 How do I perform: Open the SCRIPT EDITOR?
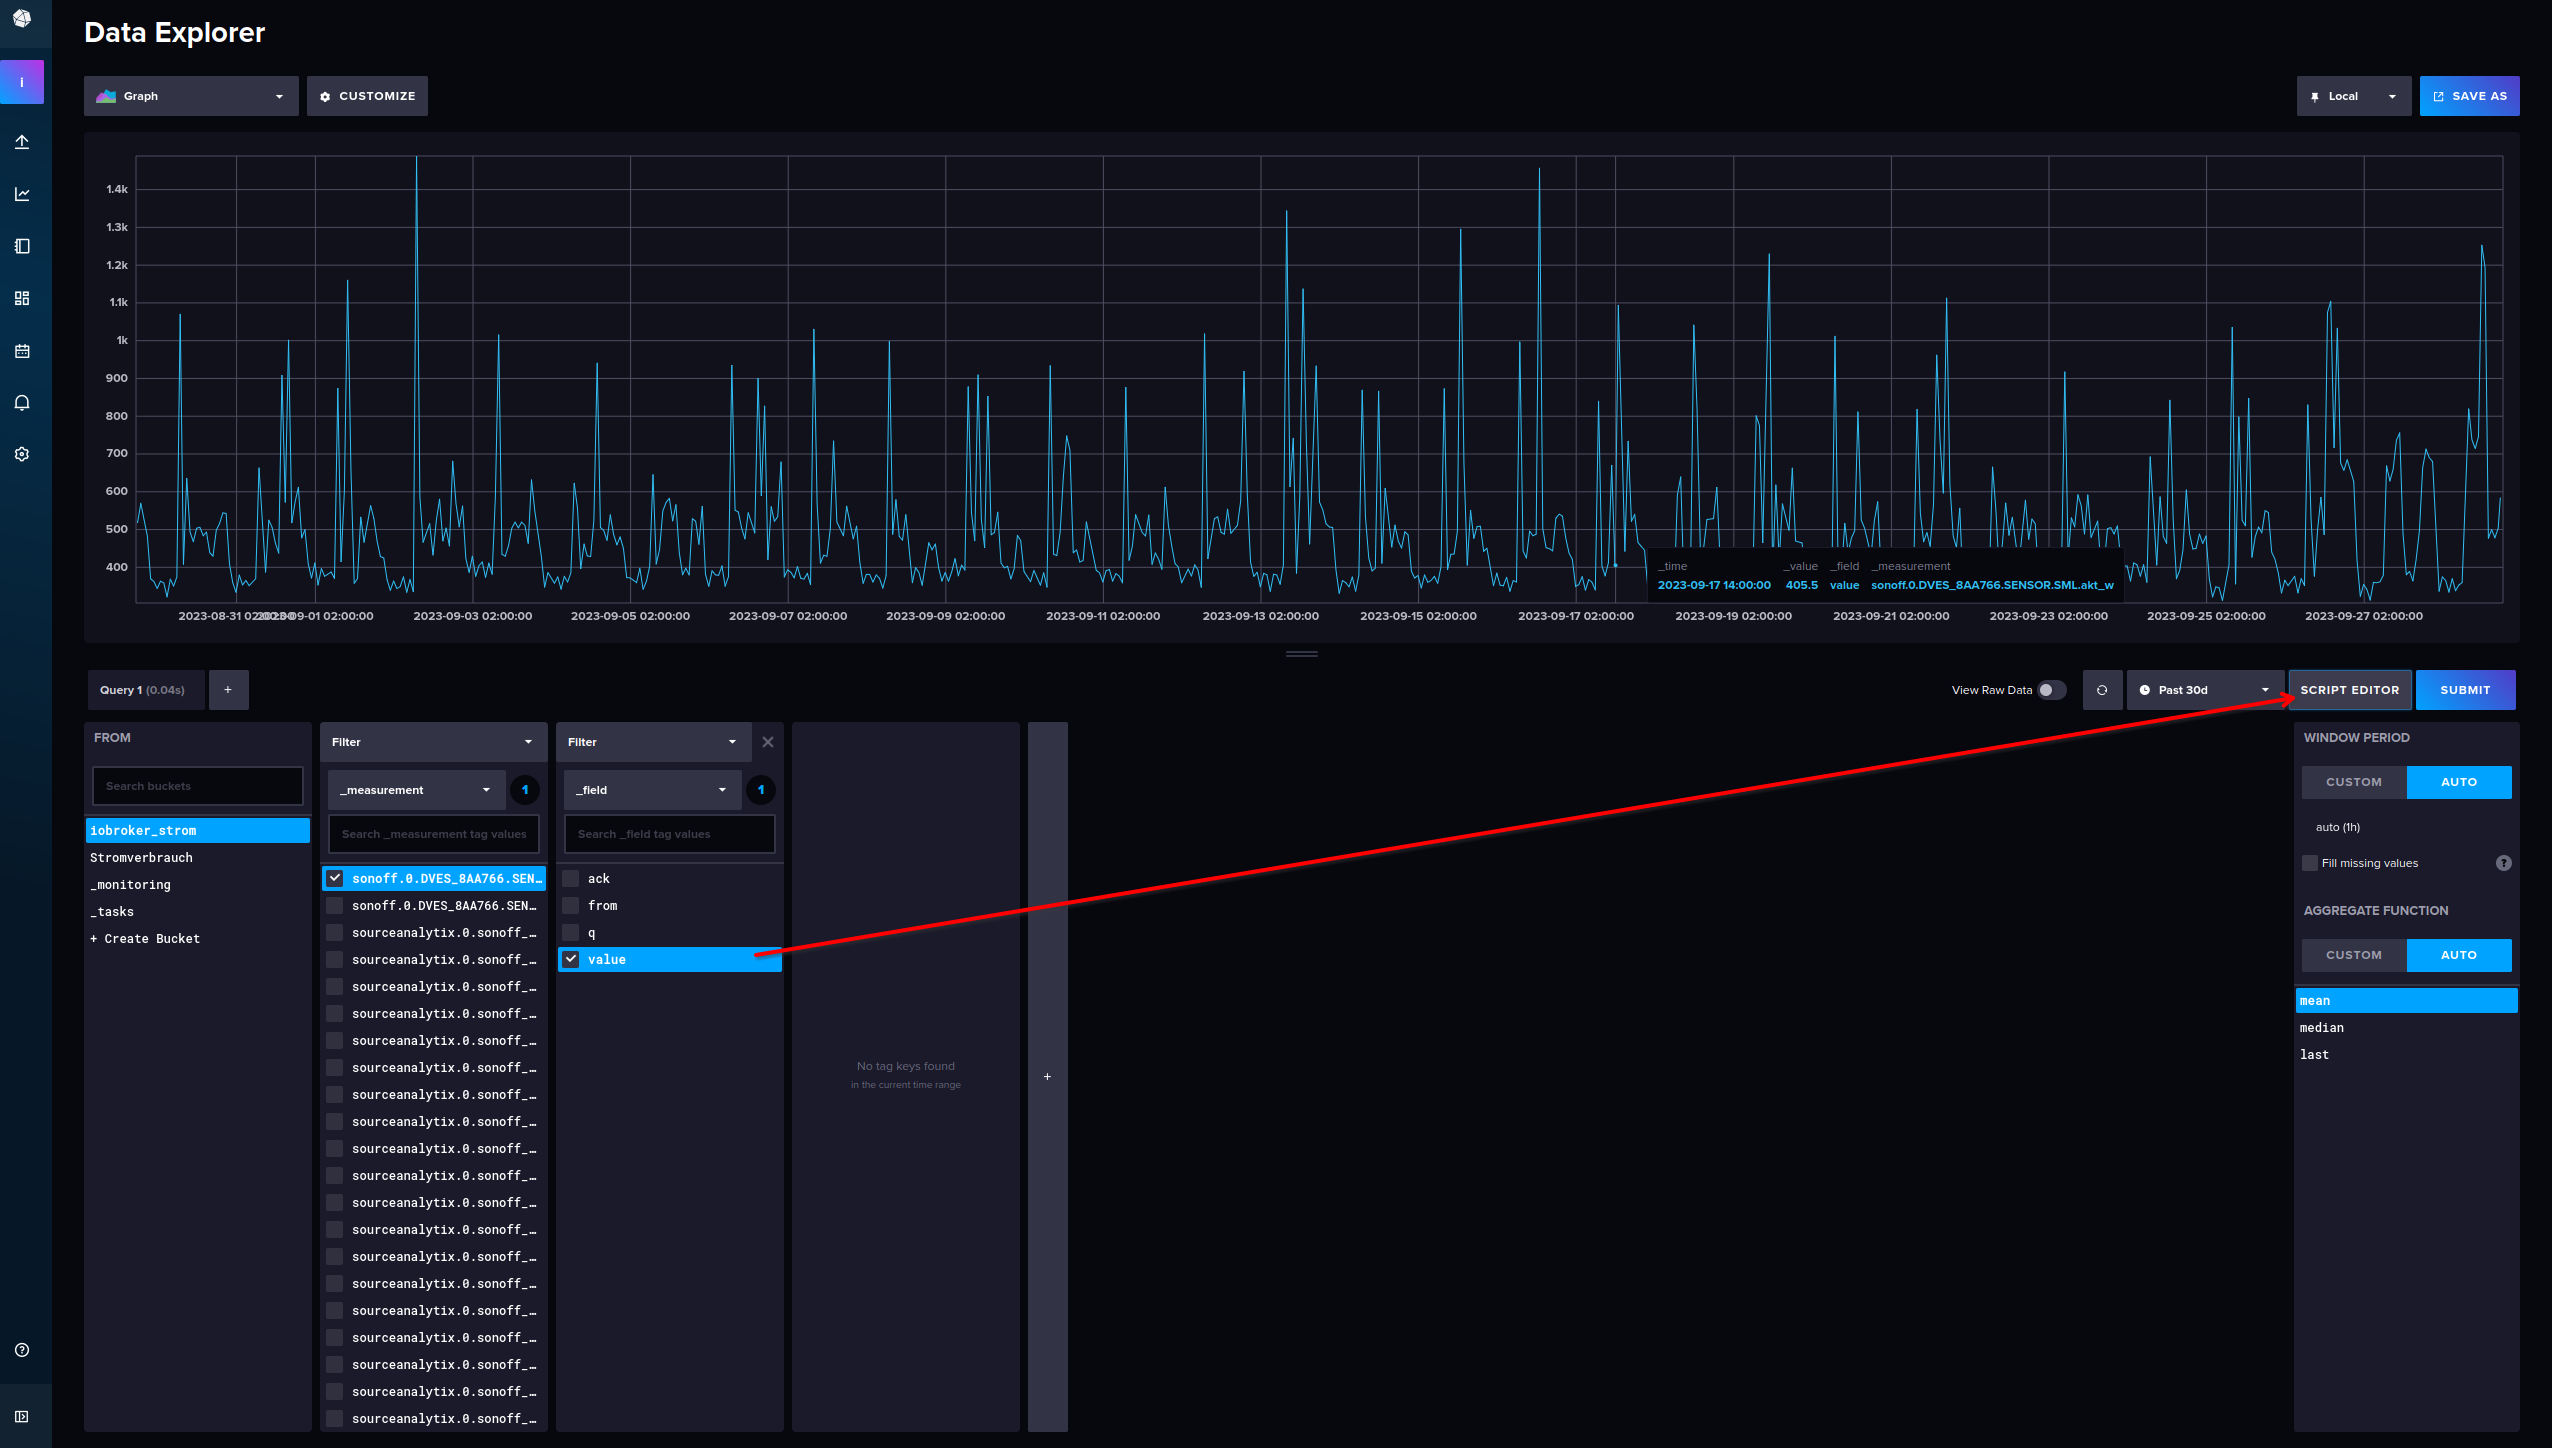click(x=2349, y=690)
